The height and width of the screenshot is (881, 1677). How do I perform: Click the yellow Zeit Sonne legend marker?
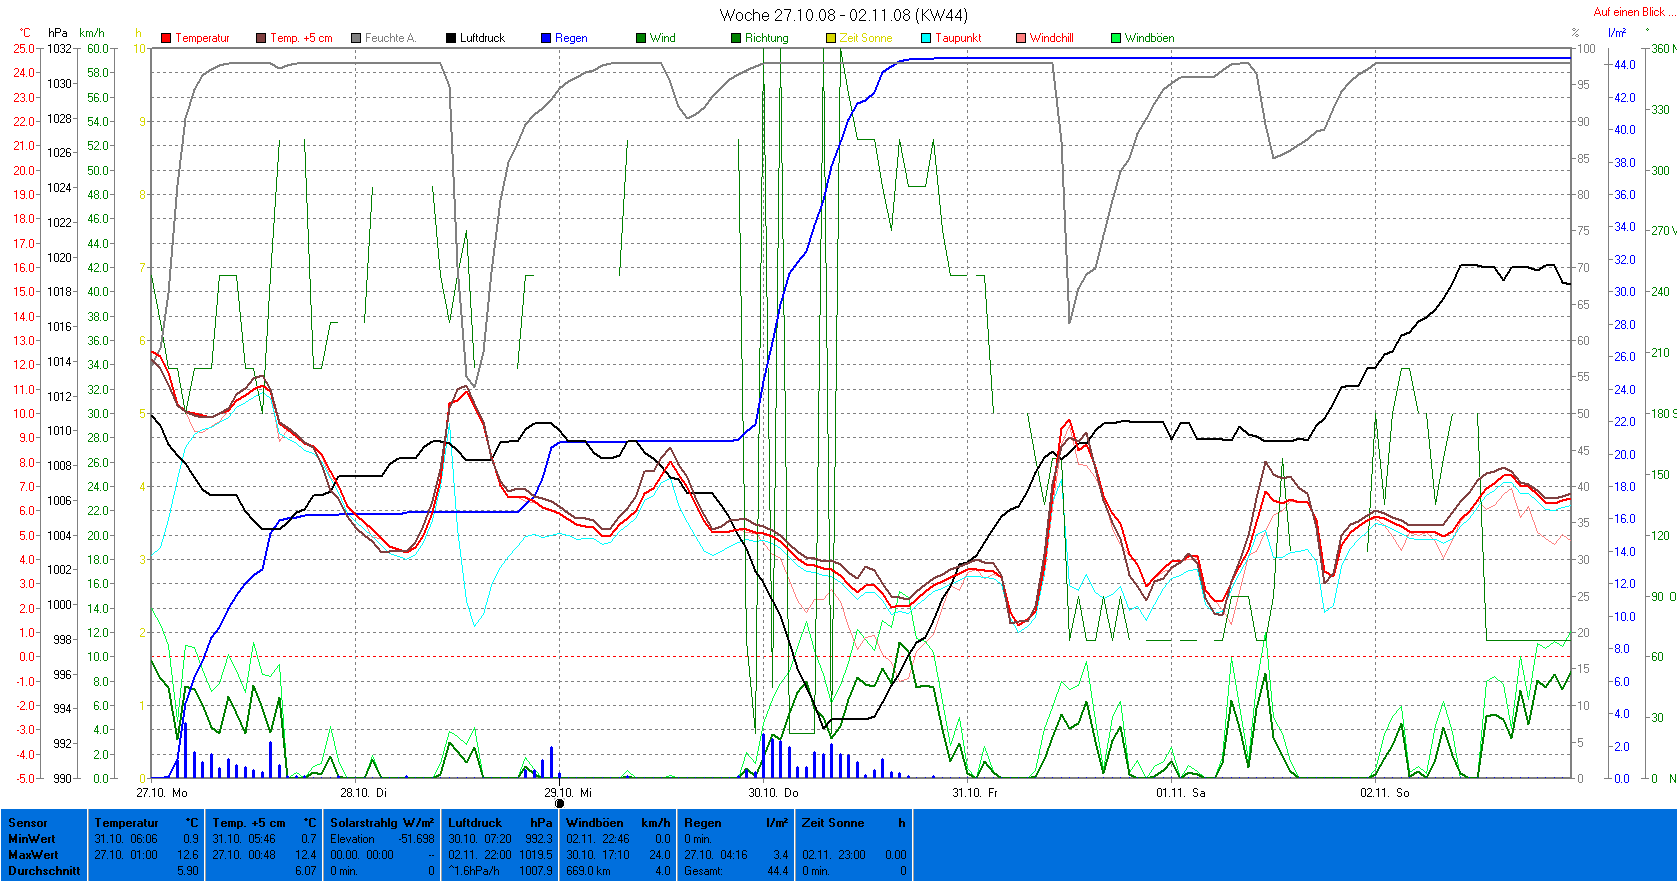pyautogui.click(x=831, y=38)
